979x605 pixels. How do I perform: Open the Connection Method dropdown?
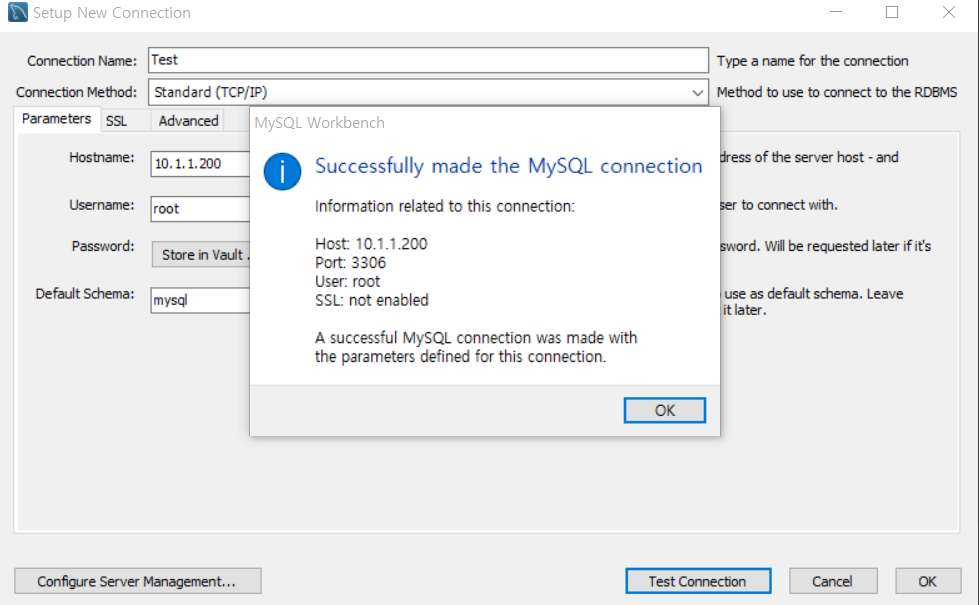[698, 91]
